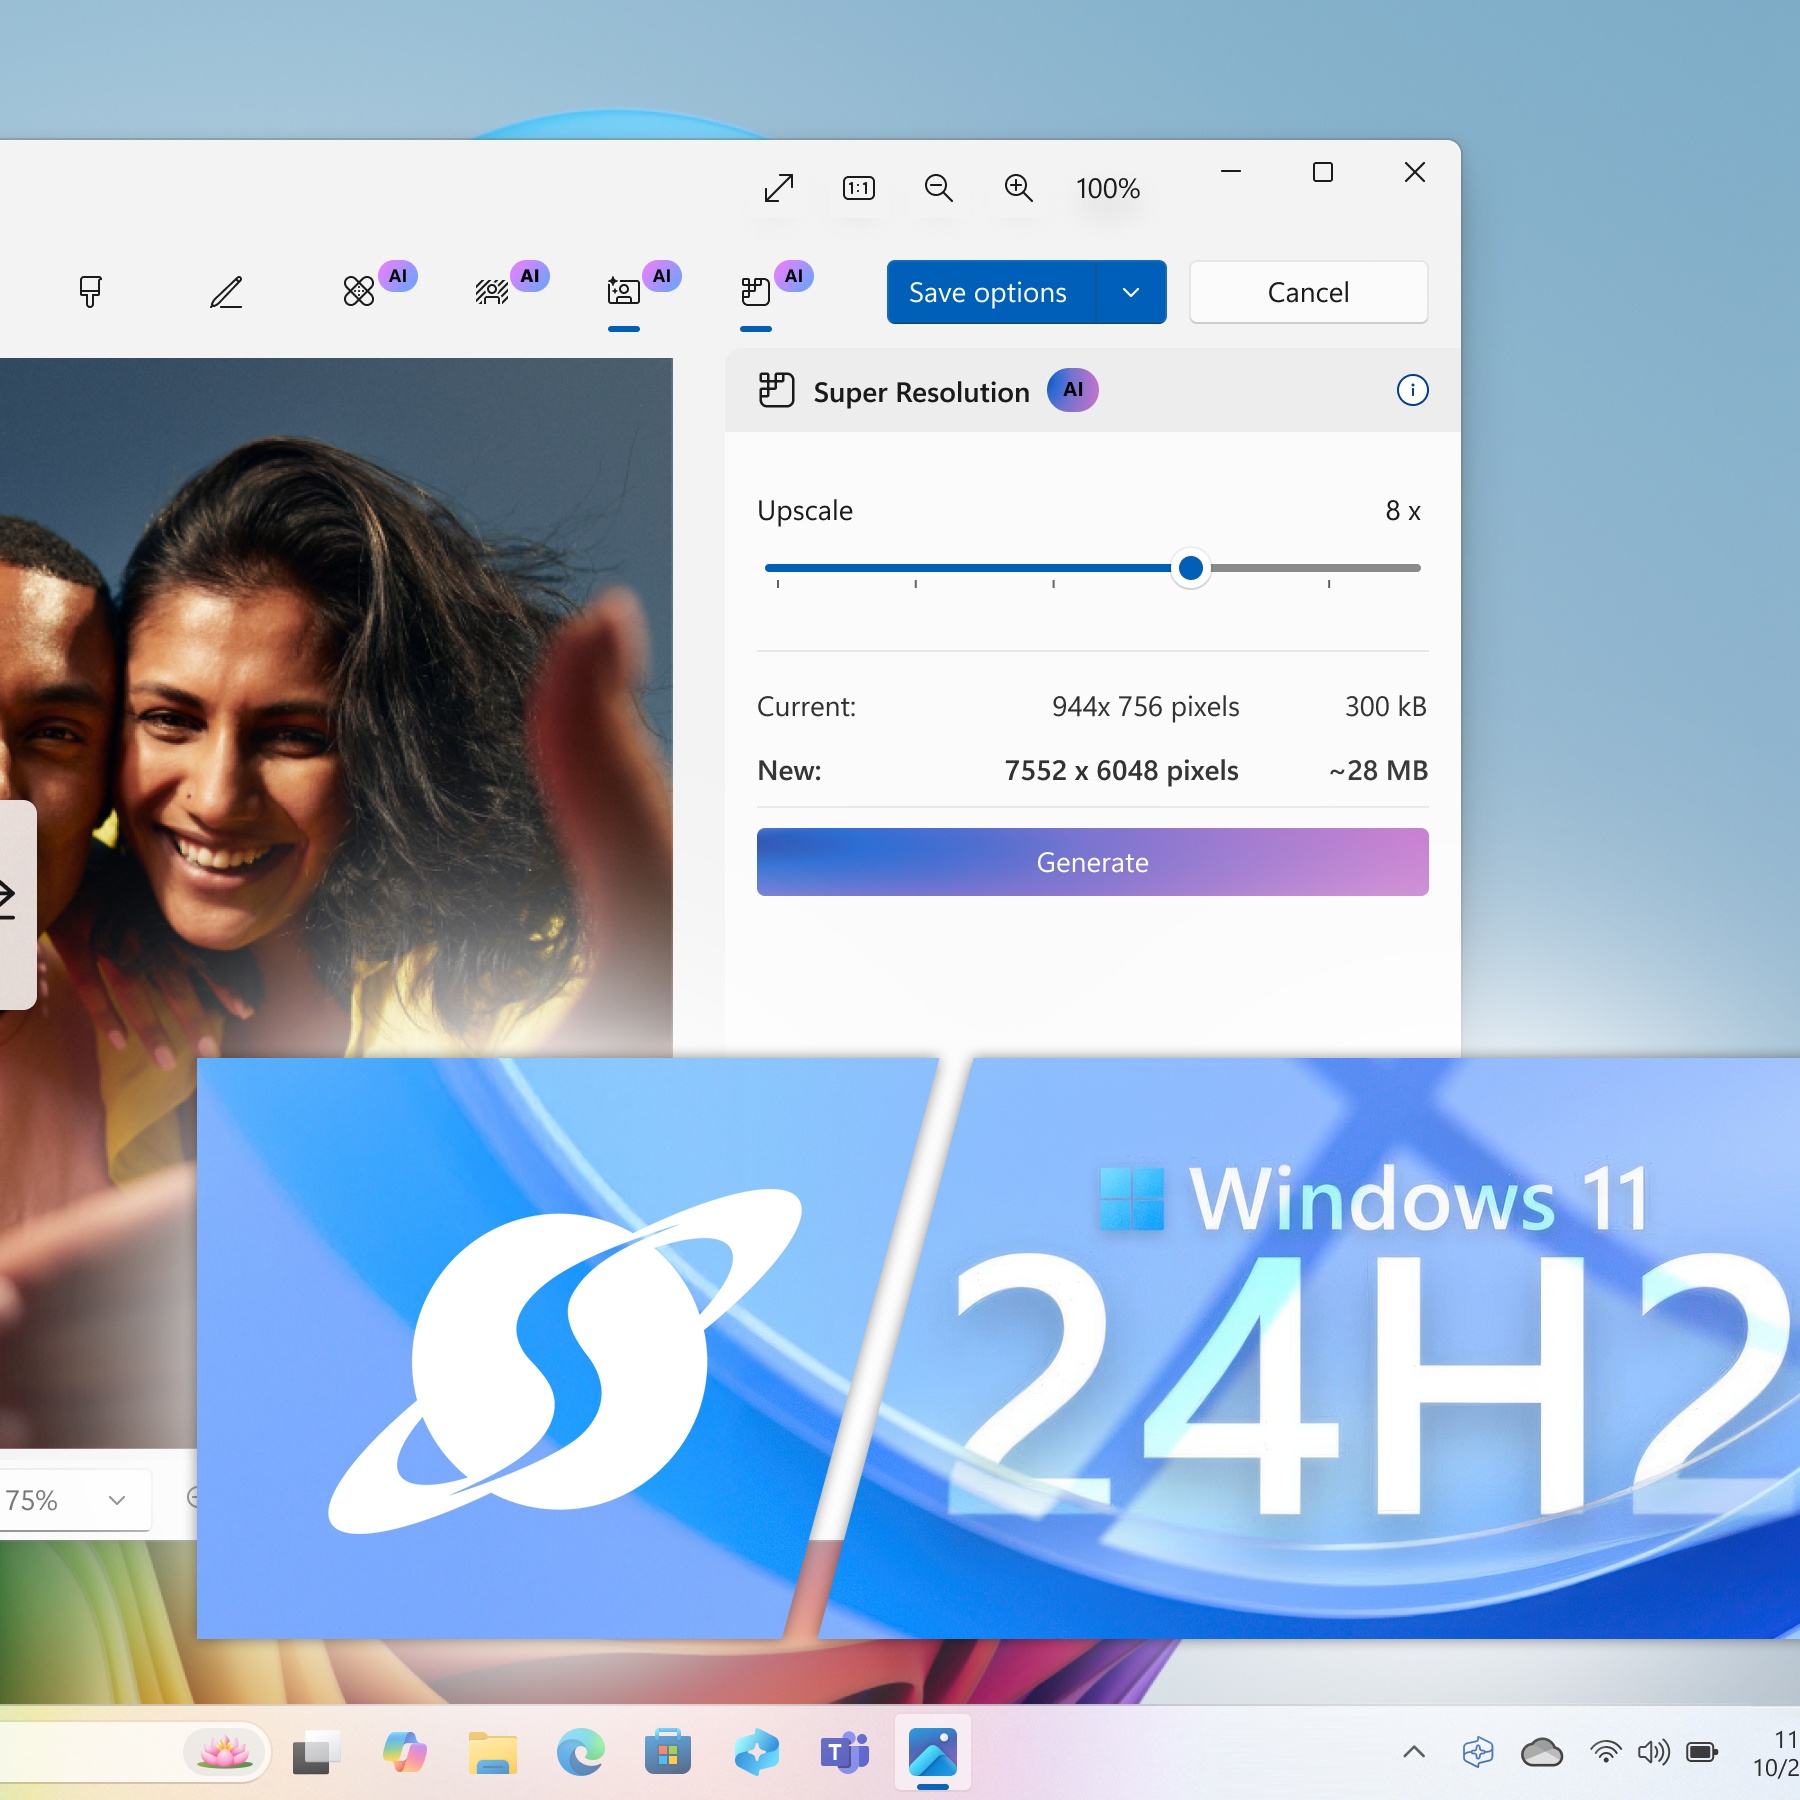Click the zoom in magnifier icon
The height and width of the screenshot is (1800, 1800).
[1018, 188]
